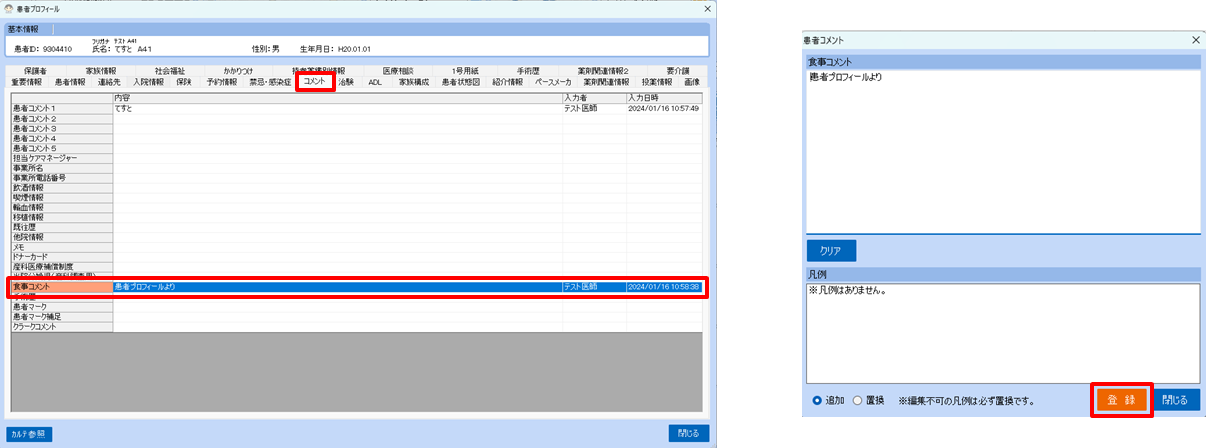The height and width of the screenshot is (448, 1206).
Task: Open the 家族構成 tab
Action: [414, 83]
